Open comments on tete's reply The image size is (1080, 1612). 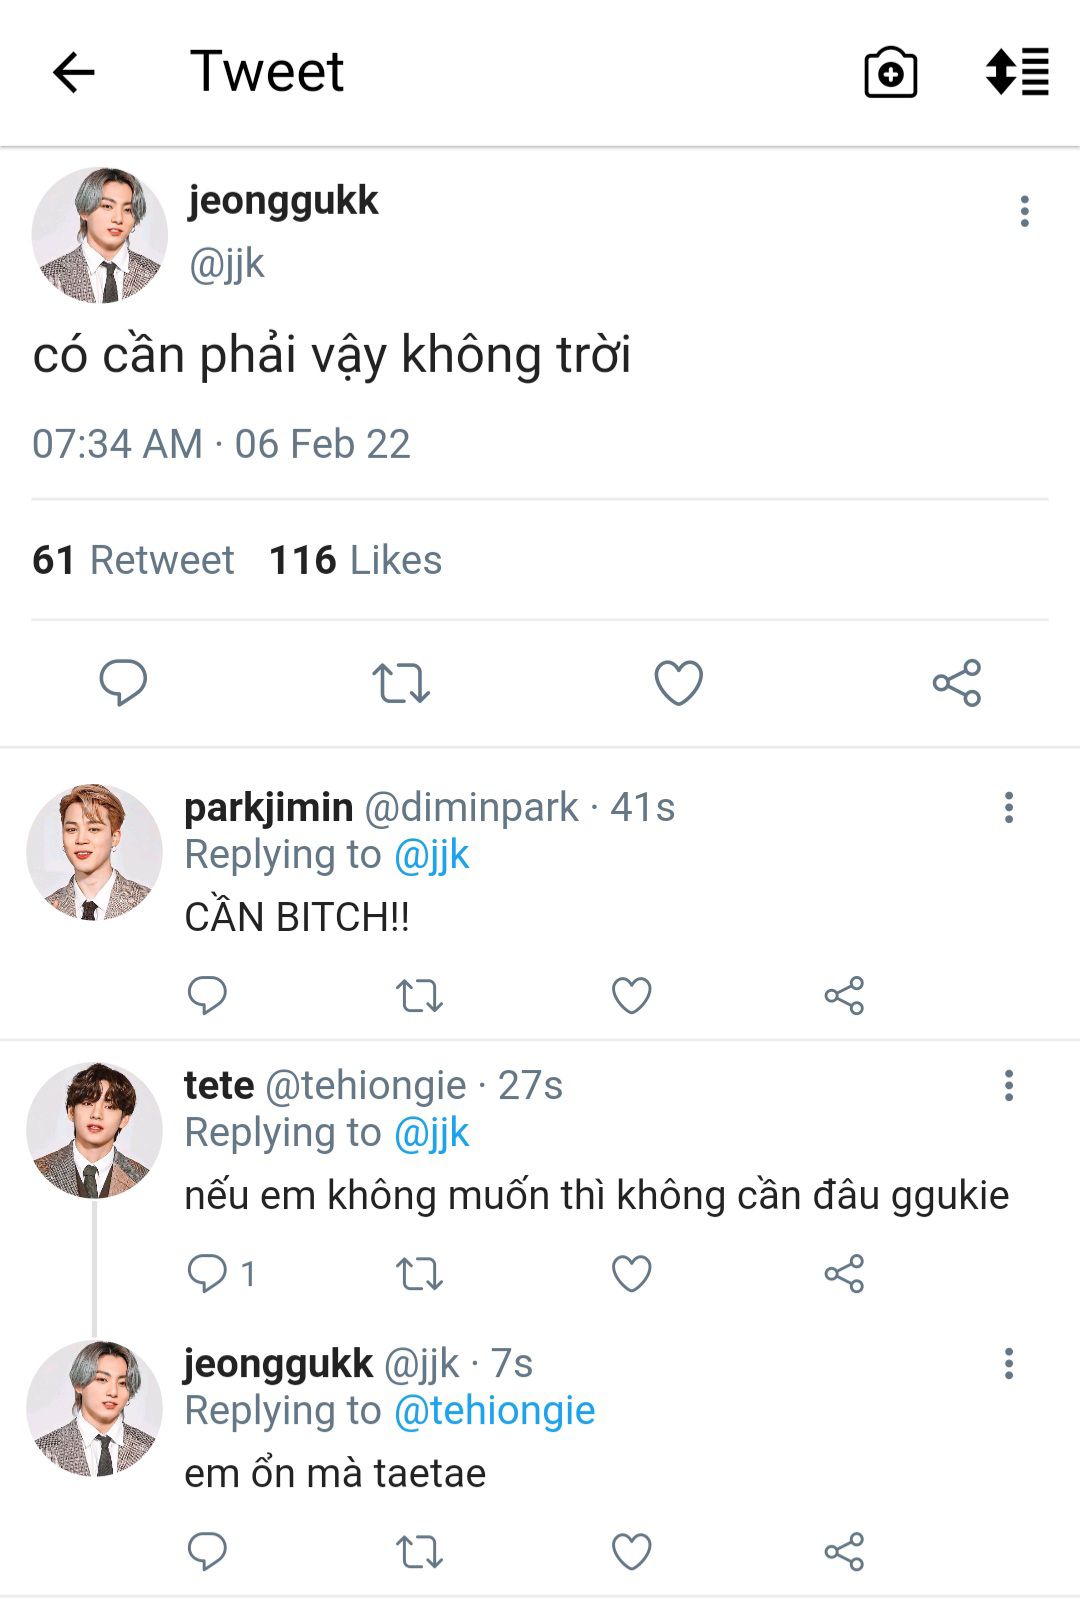pos(208,1274)
